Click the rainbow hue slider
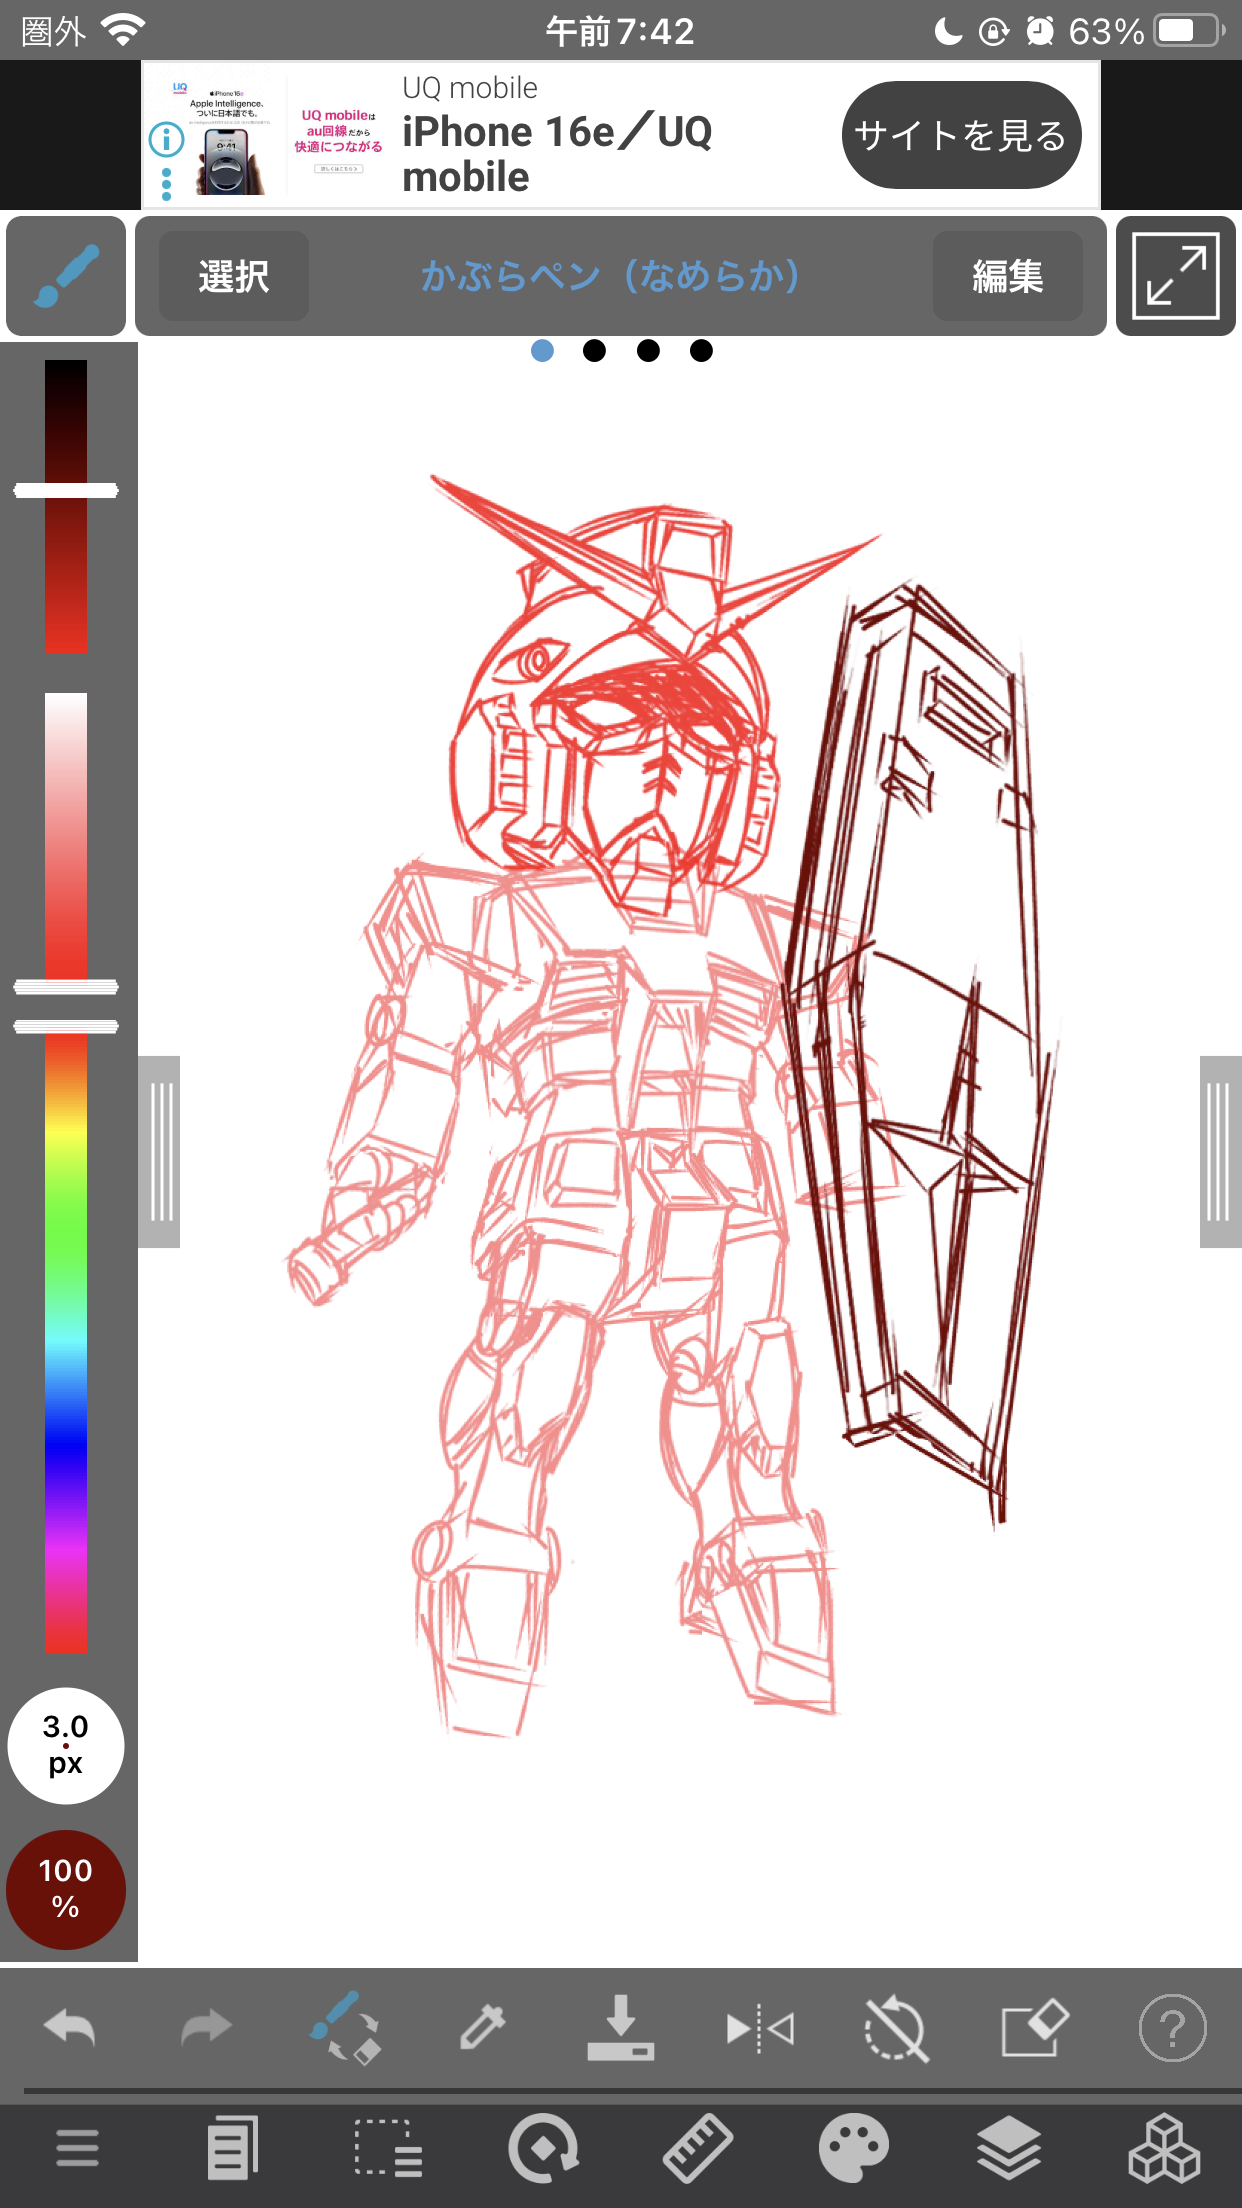The height and width of the screenshot is (2208, 1242). pyautogui.click(x=66, y=1340)
